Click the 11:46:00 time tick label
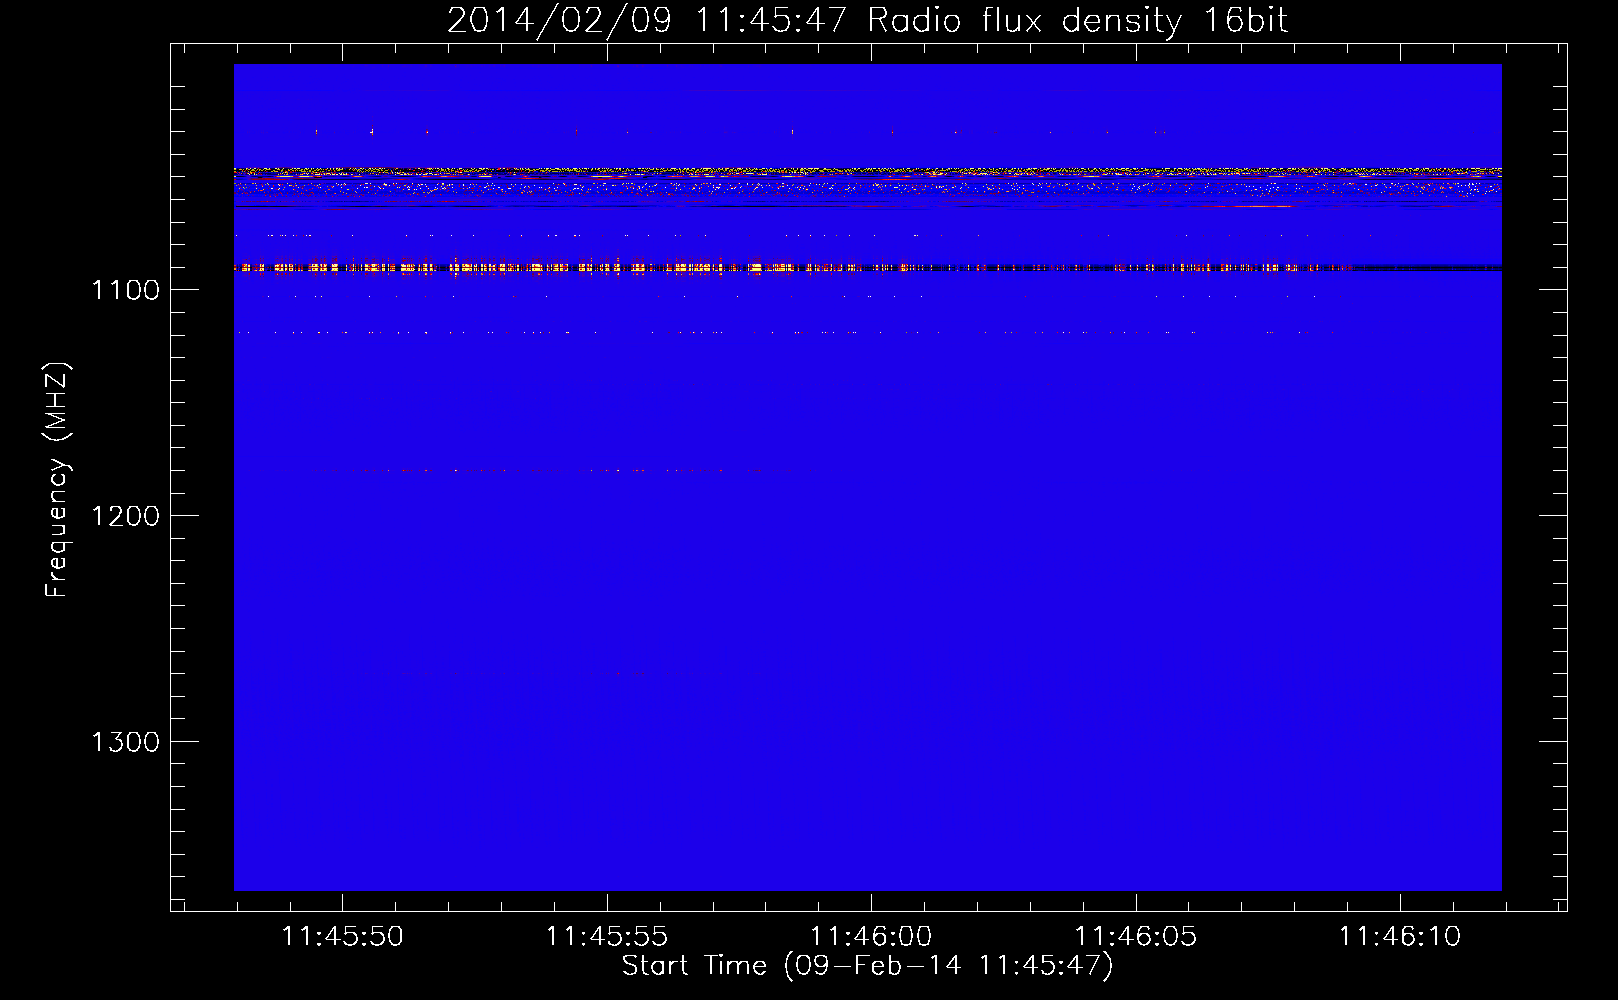 point(871,937)
